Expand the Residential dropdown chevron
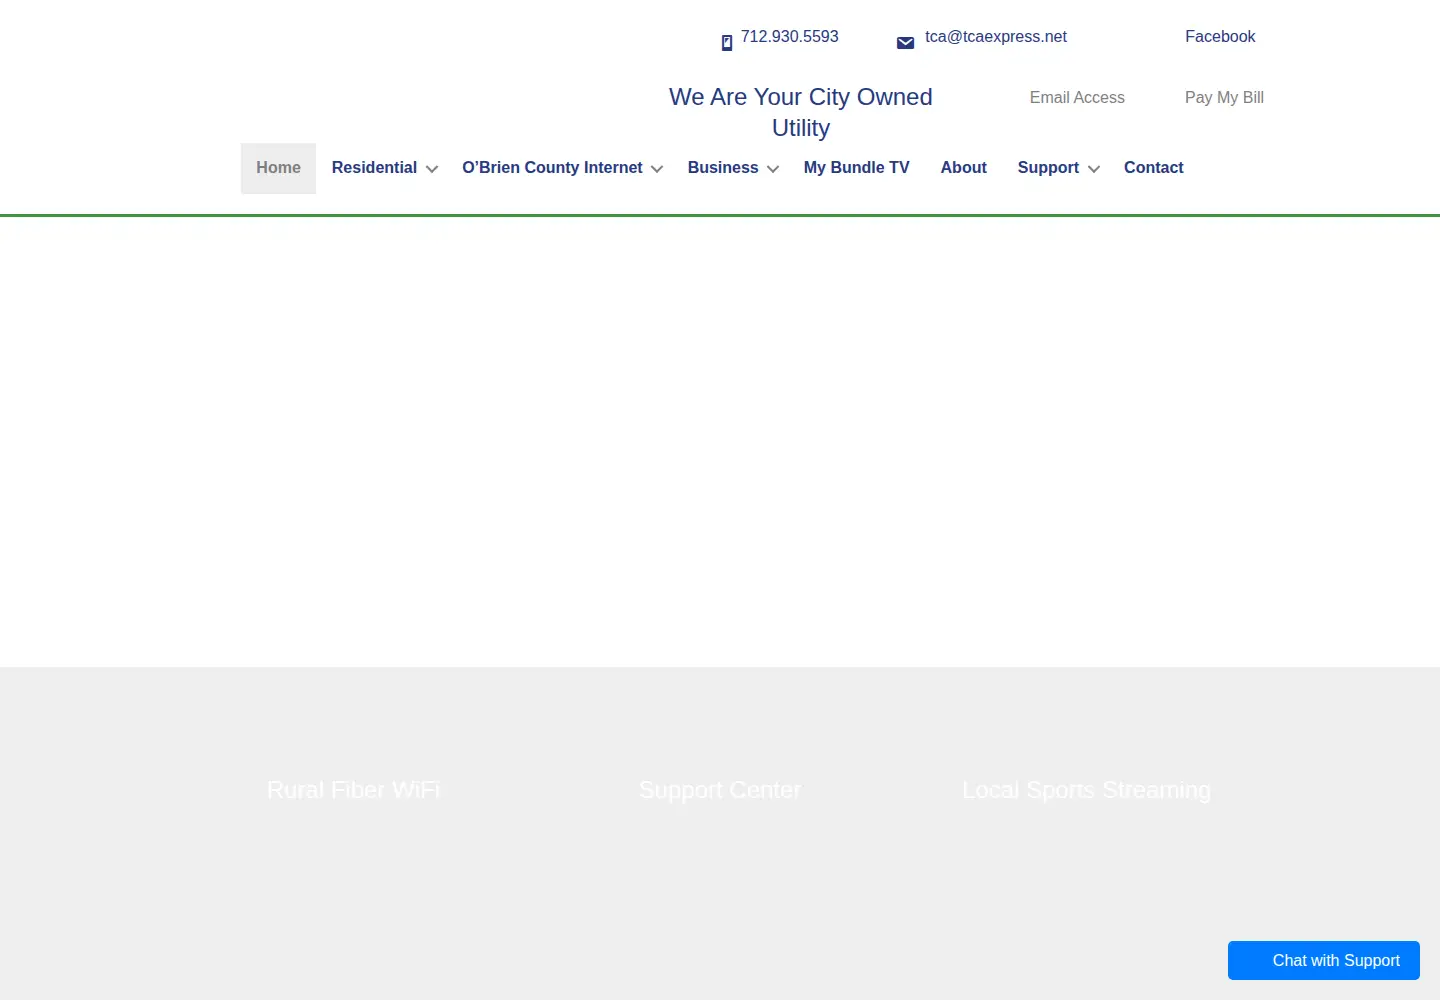The width and height of the screenshot is (1440, 1000). [432, 169]
